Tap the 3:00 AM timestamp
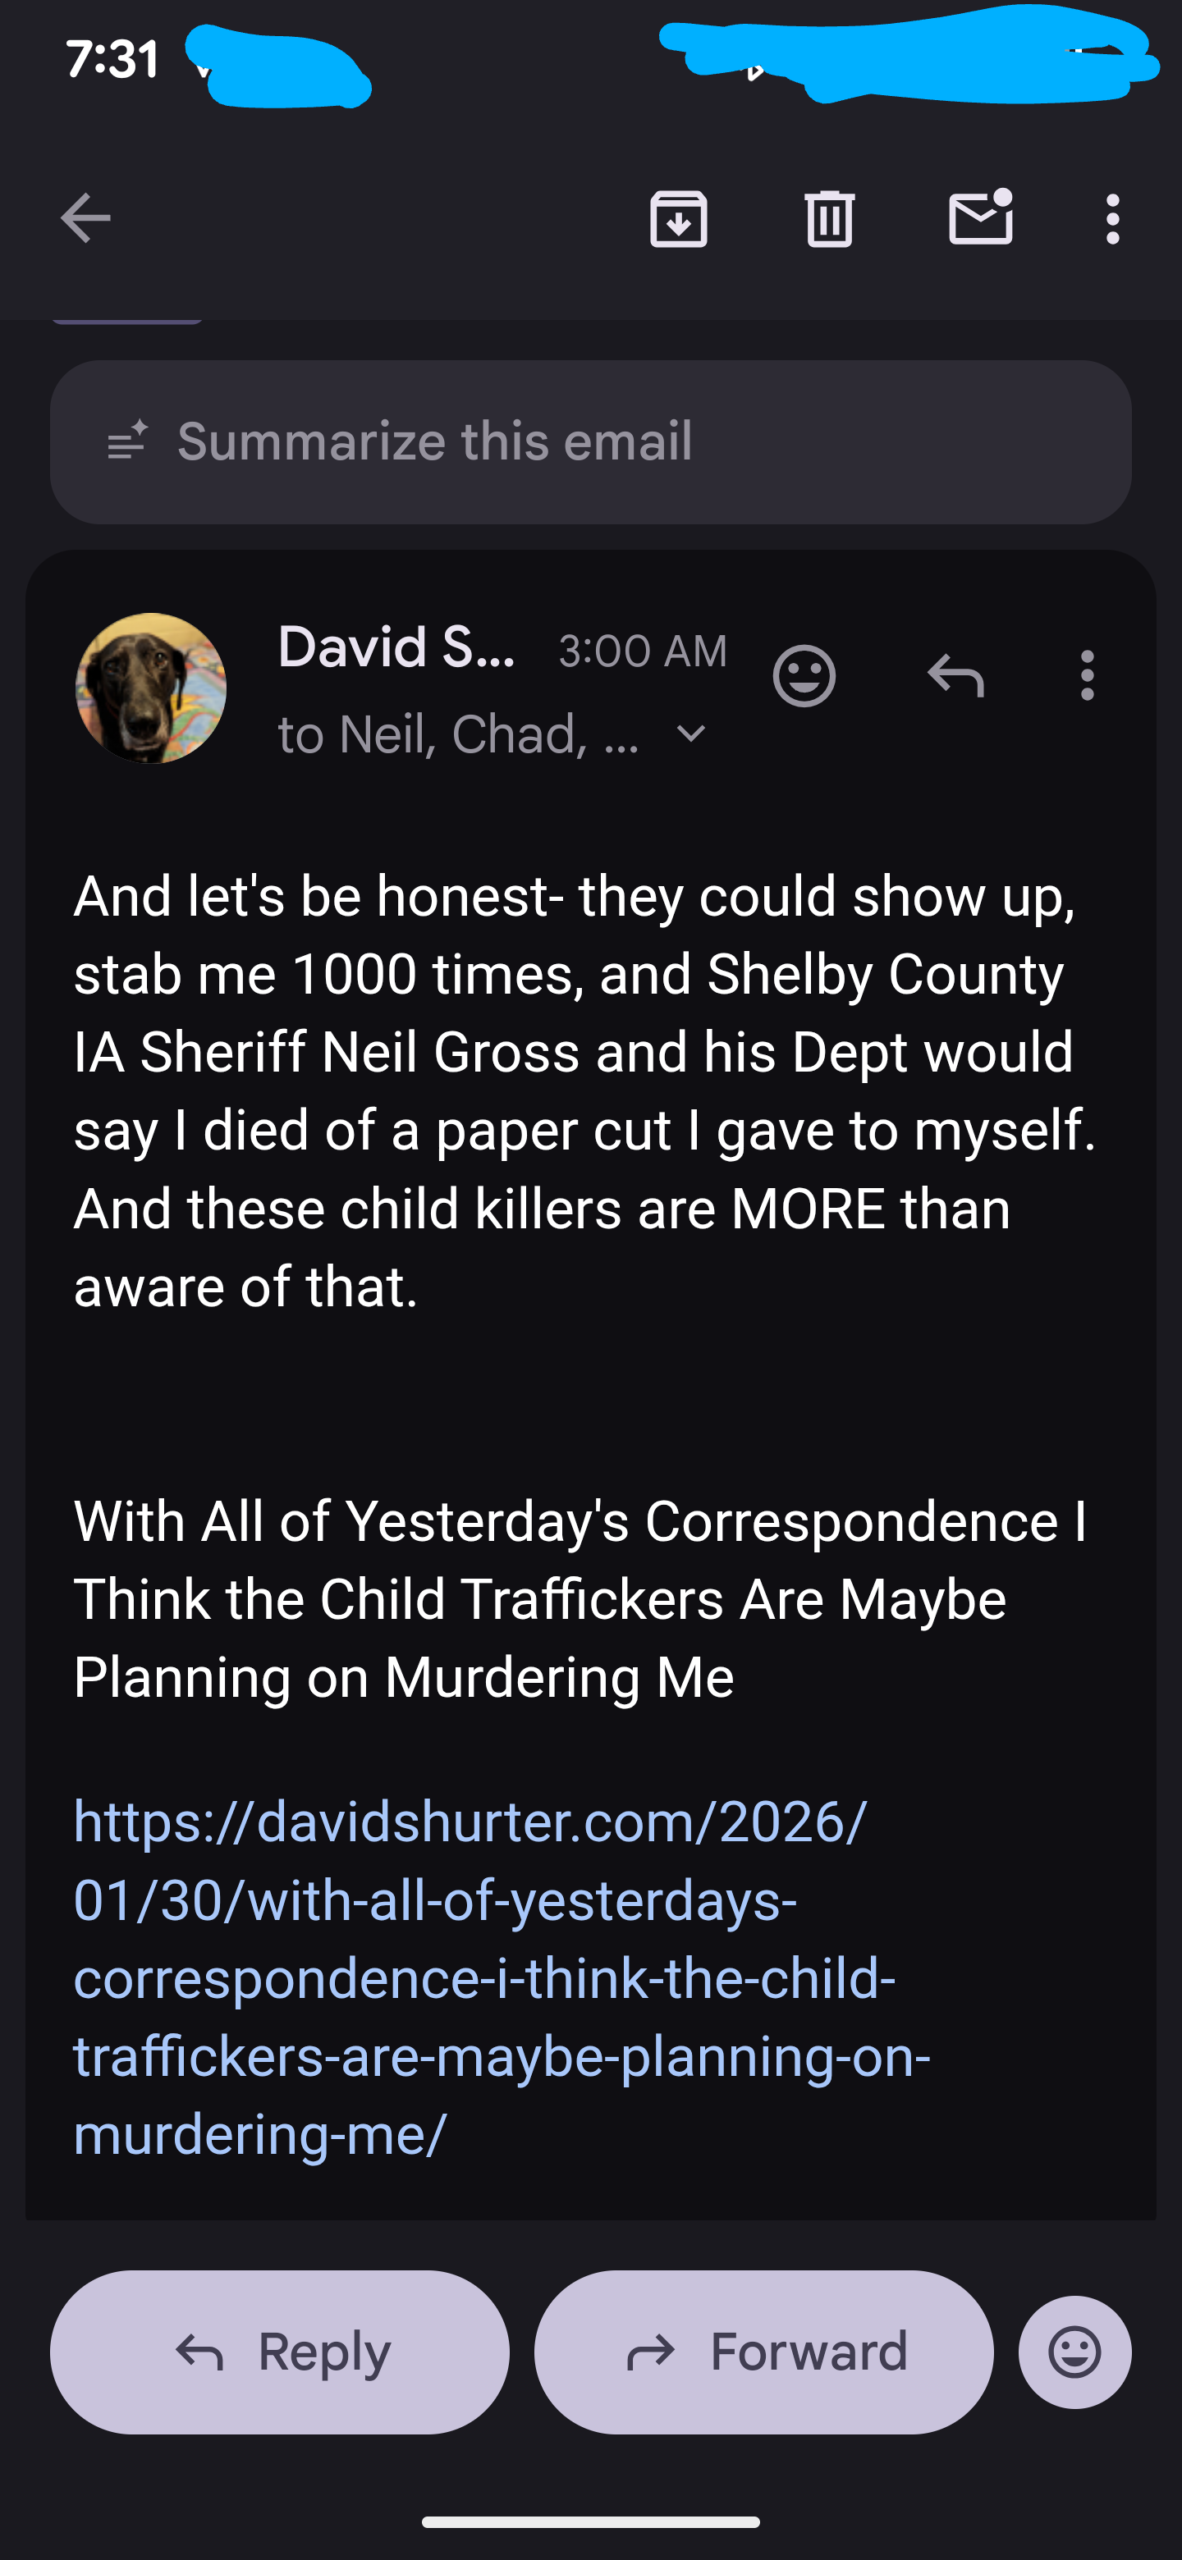1182x2560 pixels. (x=642, y=651)
